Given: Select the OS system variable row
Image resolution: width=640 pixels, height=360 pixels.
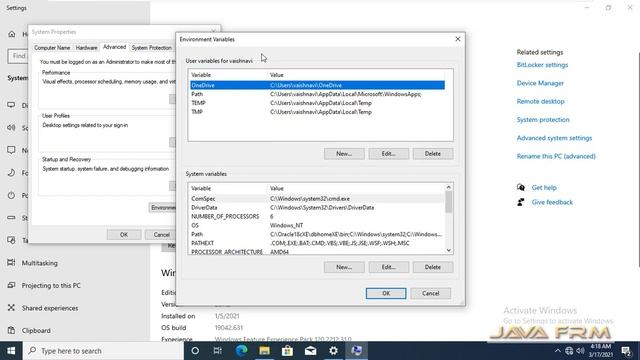Looking at the screenshot, I should (317, 225).
